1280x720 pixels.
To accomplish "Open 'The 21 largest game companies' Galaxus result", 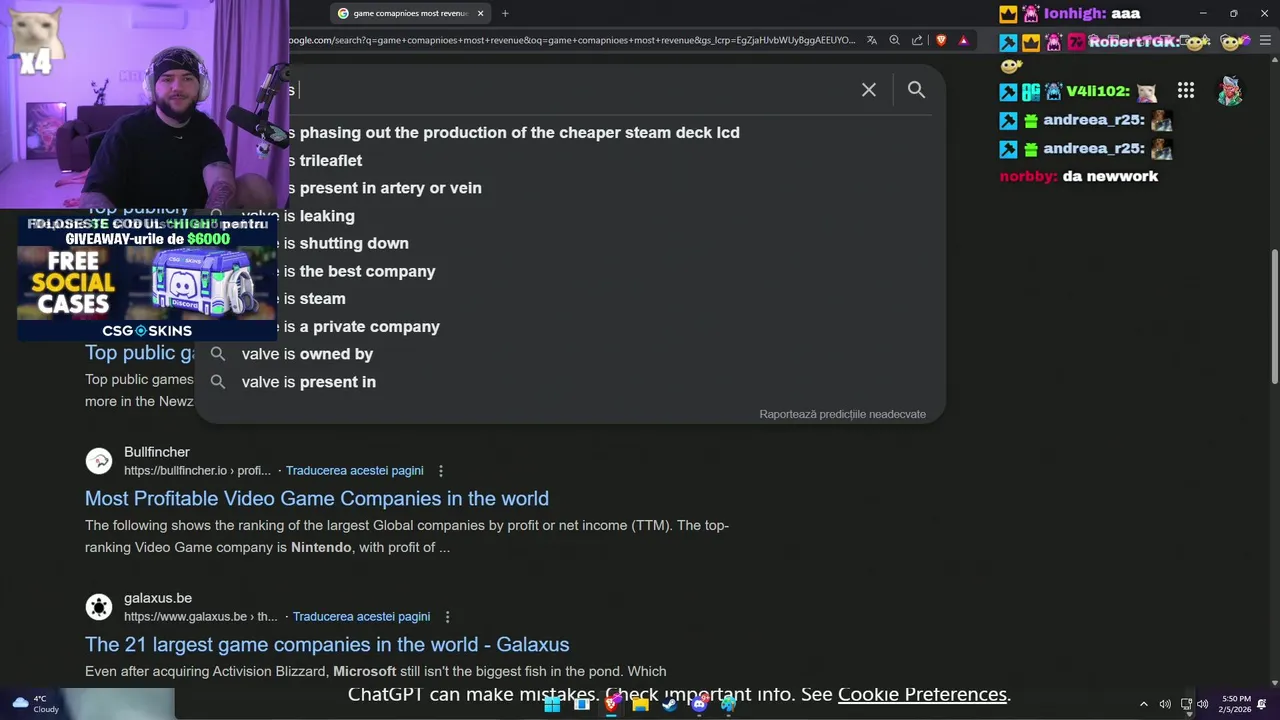I will pos(327,644).
